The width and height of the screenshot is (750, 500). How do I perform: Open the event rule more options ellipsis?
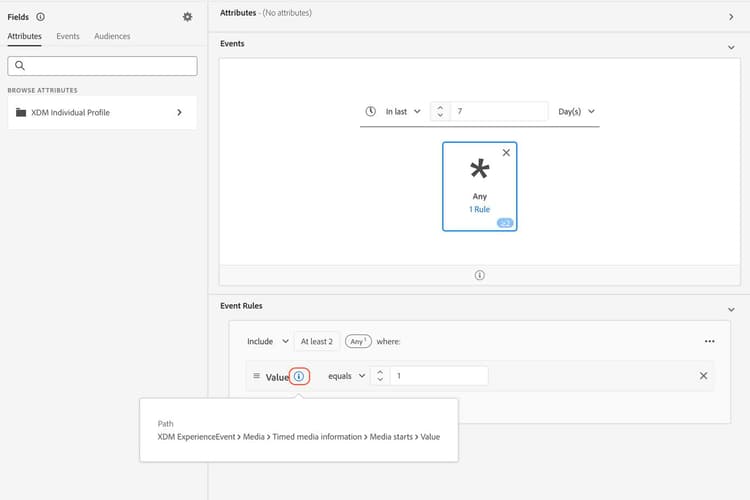tap(709, 341)
